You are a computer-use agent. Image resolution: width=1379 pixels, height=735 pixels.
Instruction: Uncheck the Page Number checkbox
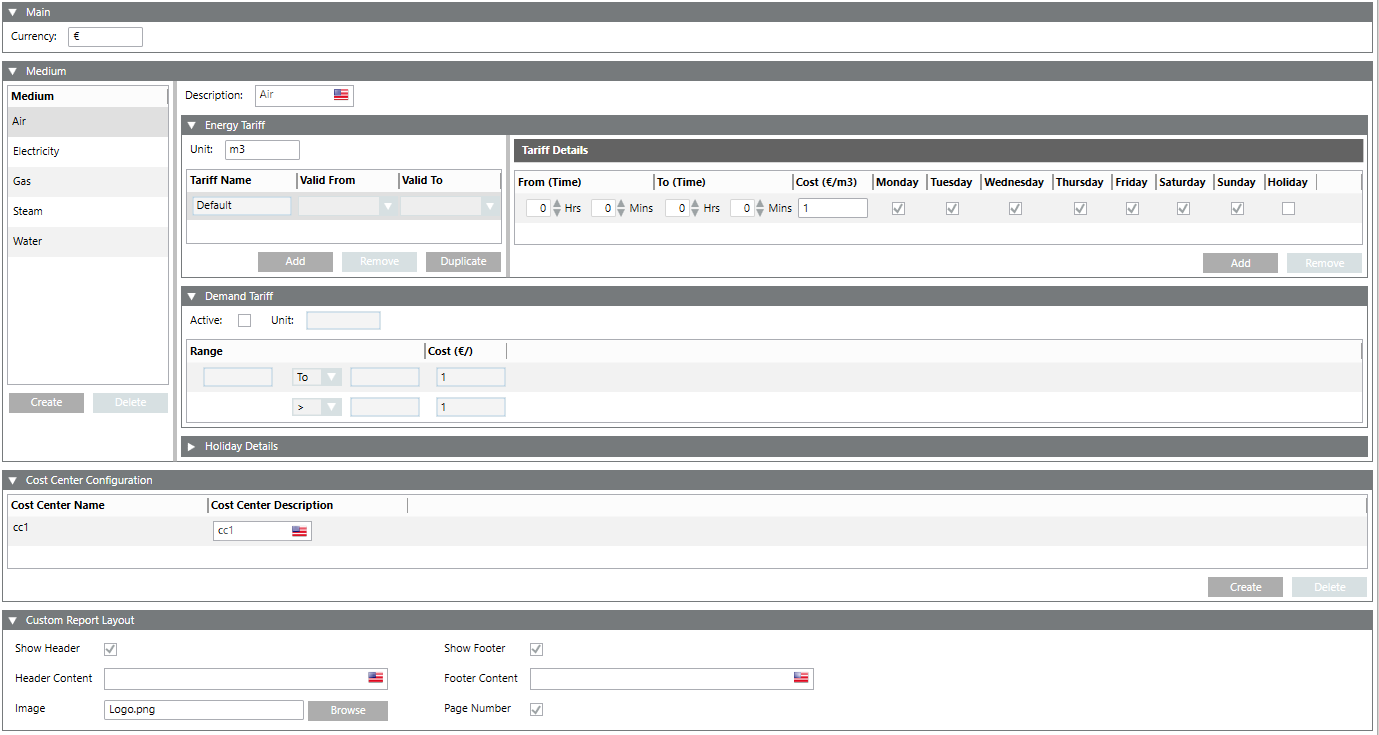pyautogui.click(x=537, y=709)
